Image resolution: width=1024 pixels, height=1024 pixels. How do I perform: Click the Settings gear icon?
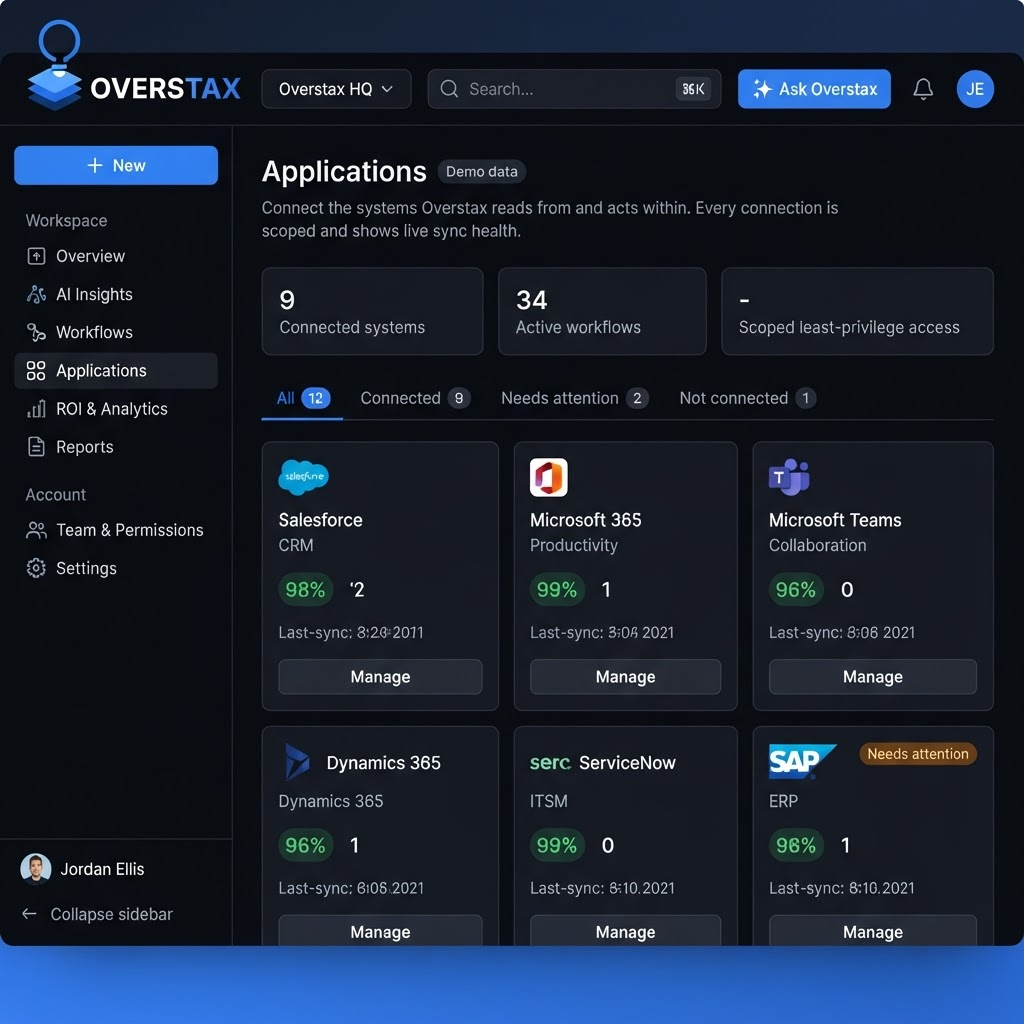click(x=36, y=568)
